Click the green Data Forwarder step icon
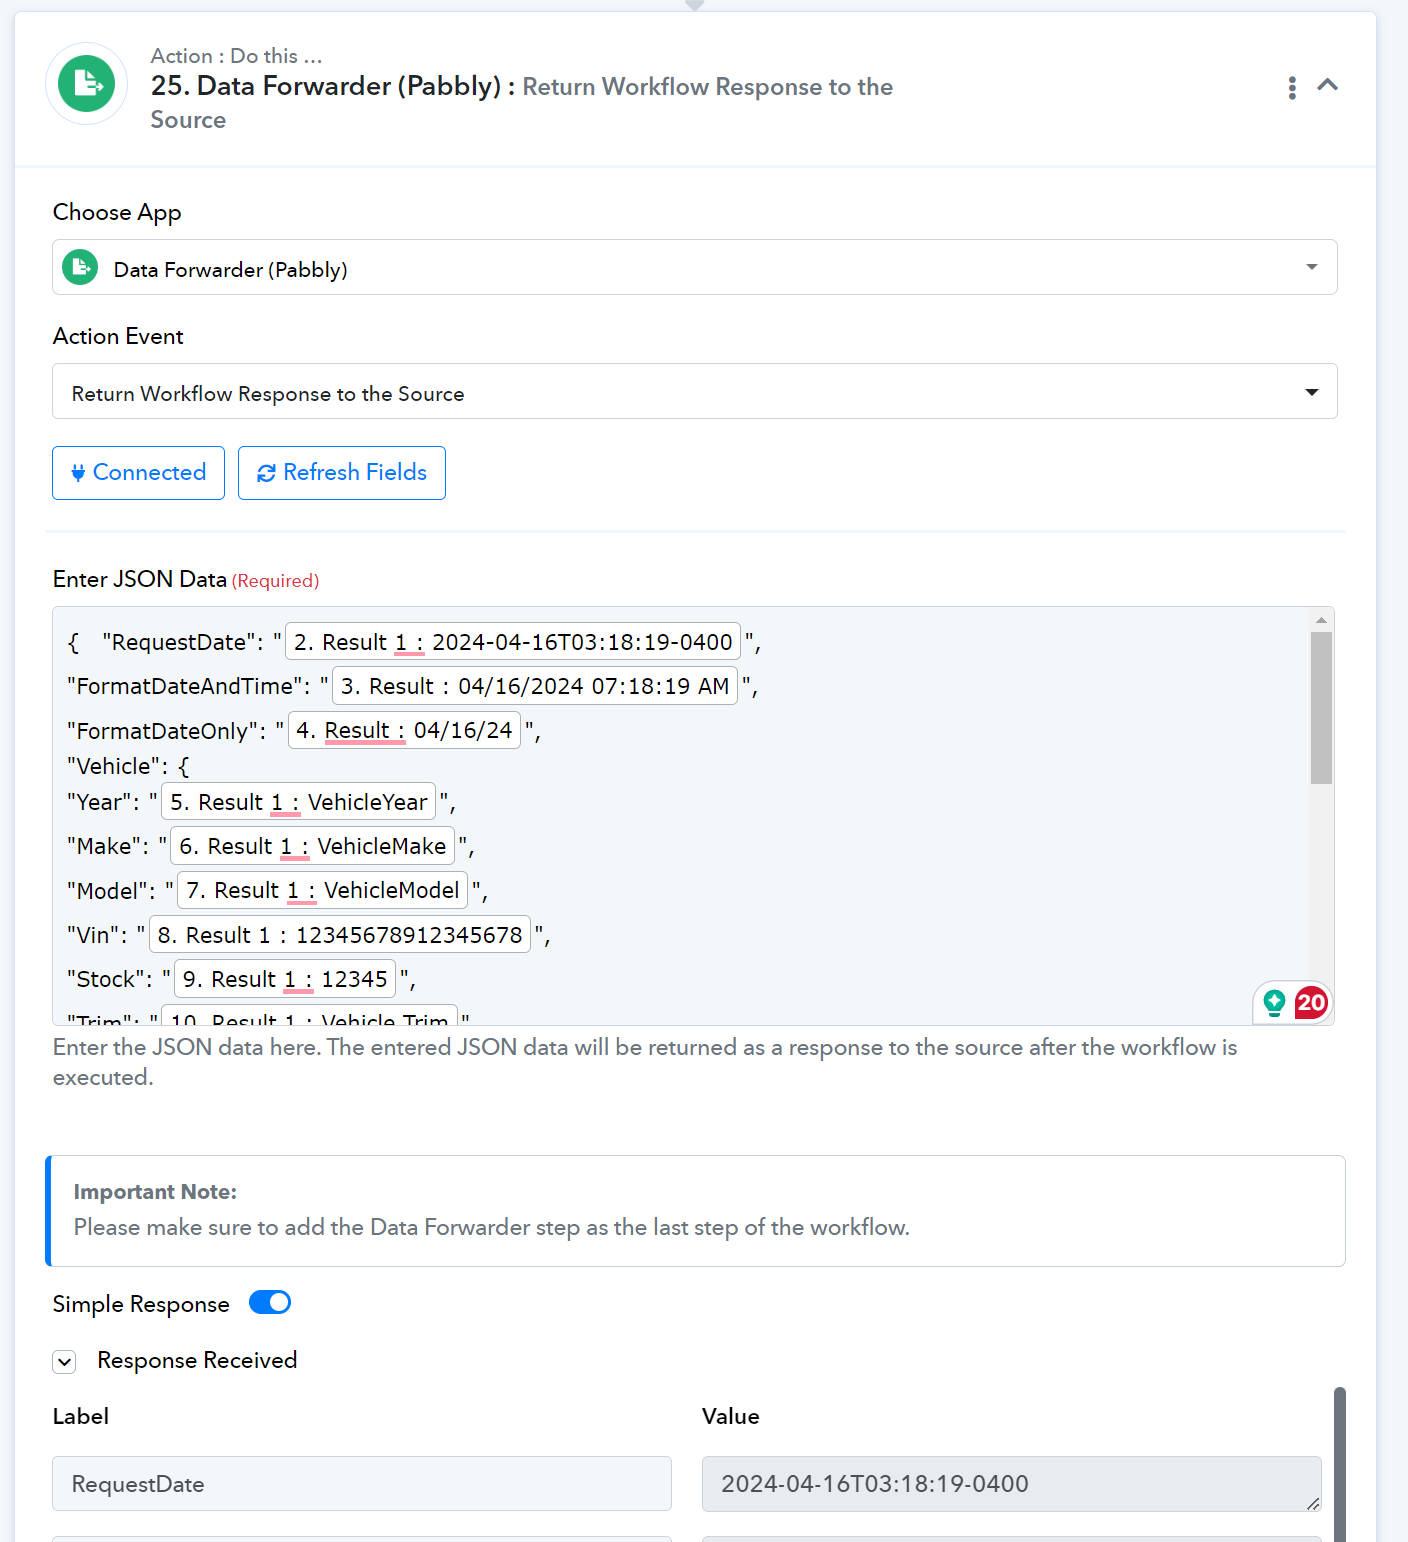Image resolution: width=1408 pixels, height=1542 pixels. [x=87, y=84]
